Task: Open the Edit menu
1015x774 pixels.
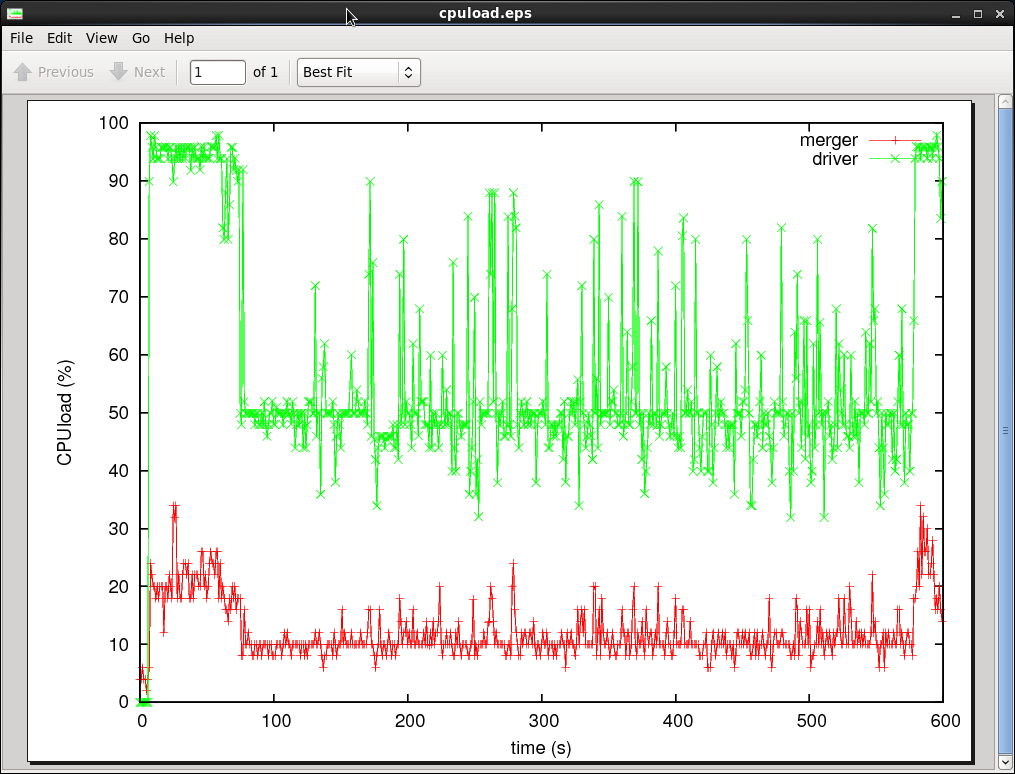Action: point(59,38)
